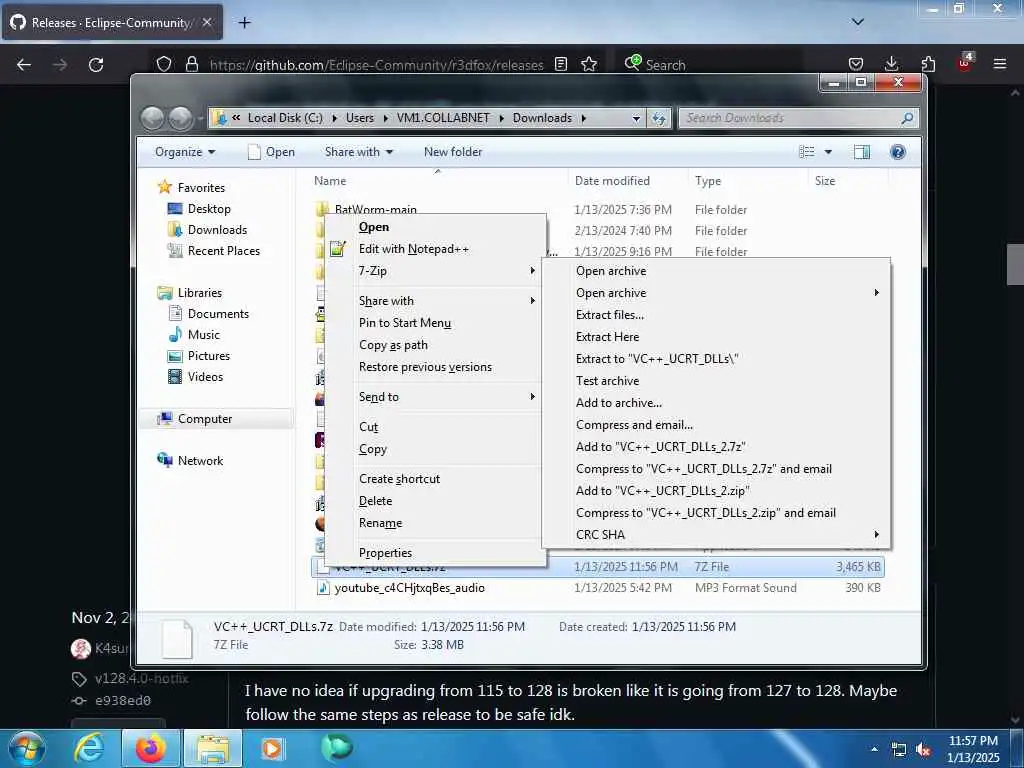Select Users in address breadcrumb
This screenshot has width=1024, height=768.
360,118
